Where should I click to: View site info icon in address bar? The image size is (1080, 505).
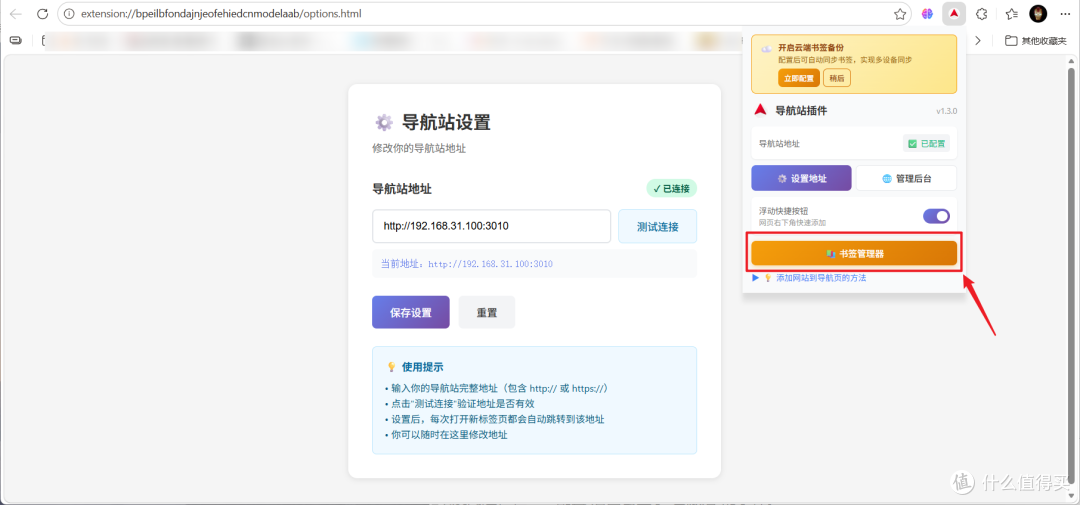[x=70, y=14]
